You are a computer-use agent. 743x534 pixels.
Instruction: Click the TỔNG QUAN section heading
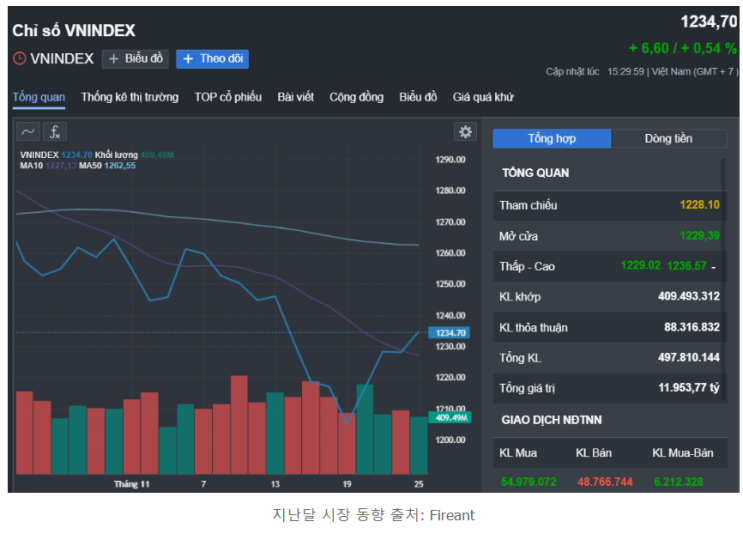coord(535,173)
